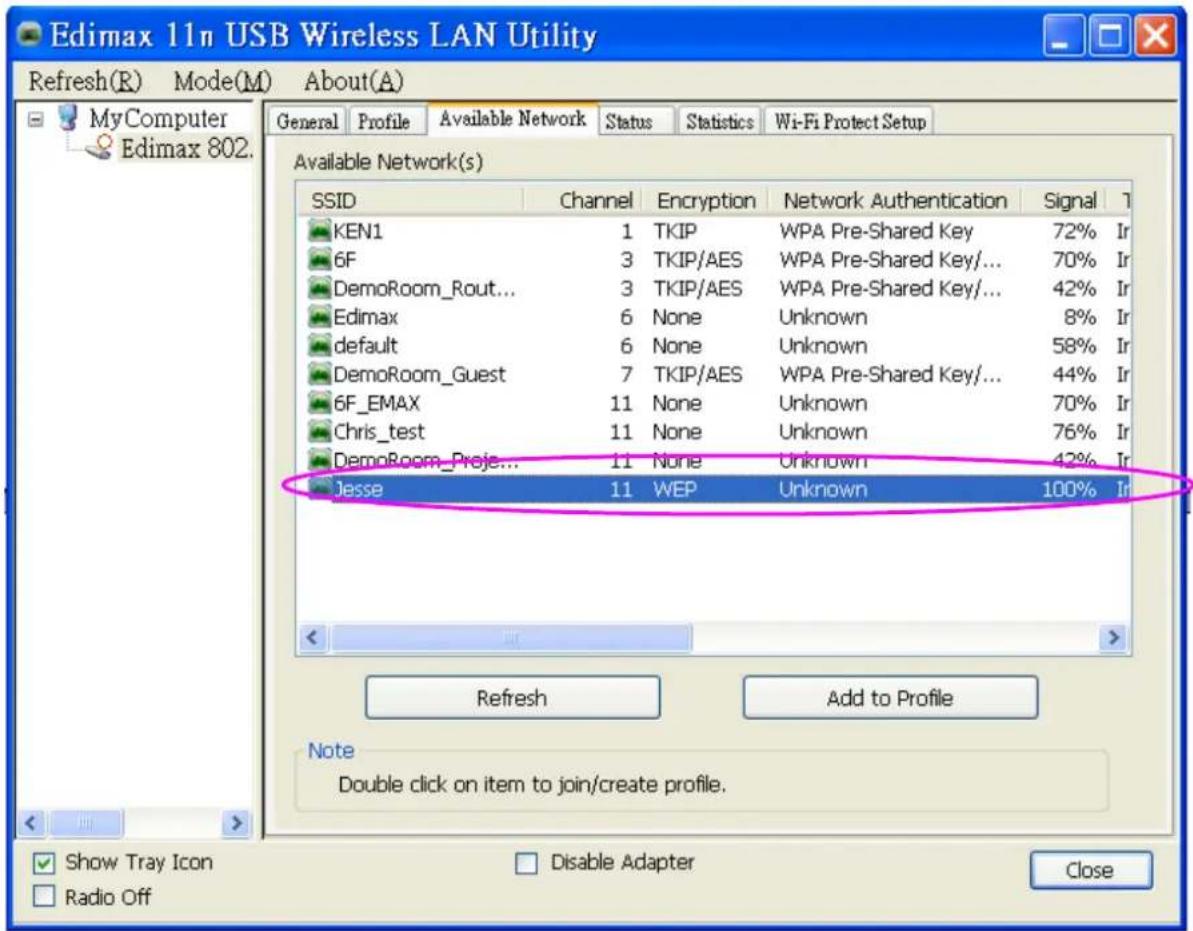Image resolution: width=1193 pixels, height=931 pixels.
Task: Select the Jesse network row
Action: pos(714,488)
